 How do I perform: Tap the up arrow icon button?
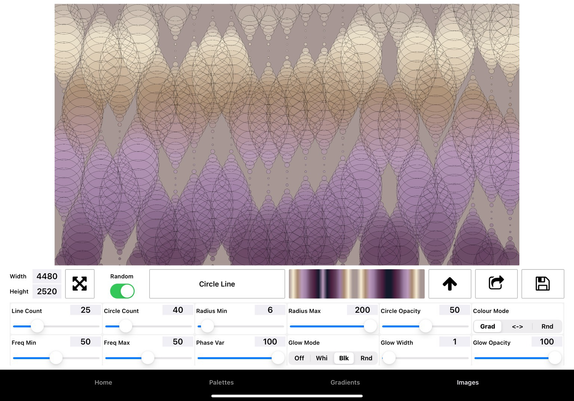pos(450,284)
